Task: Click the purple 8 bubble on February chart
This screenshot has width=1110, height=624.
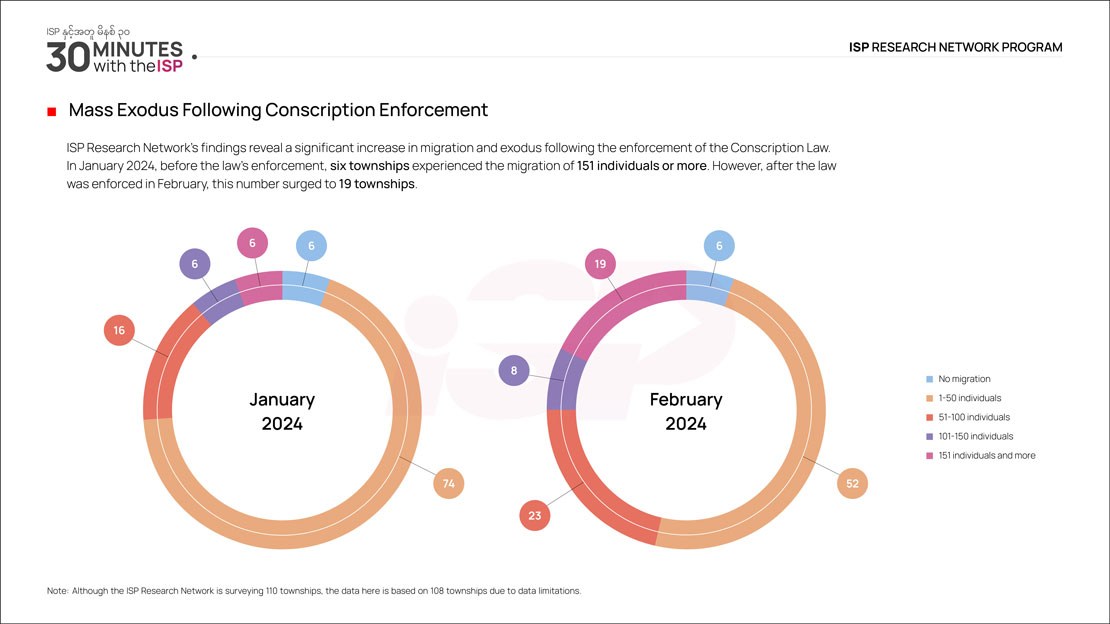Action: tap(514, 370)
